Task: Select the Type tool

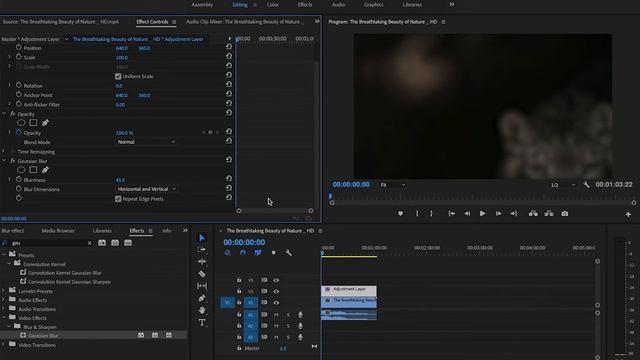Action: tap(202, 322)
